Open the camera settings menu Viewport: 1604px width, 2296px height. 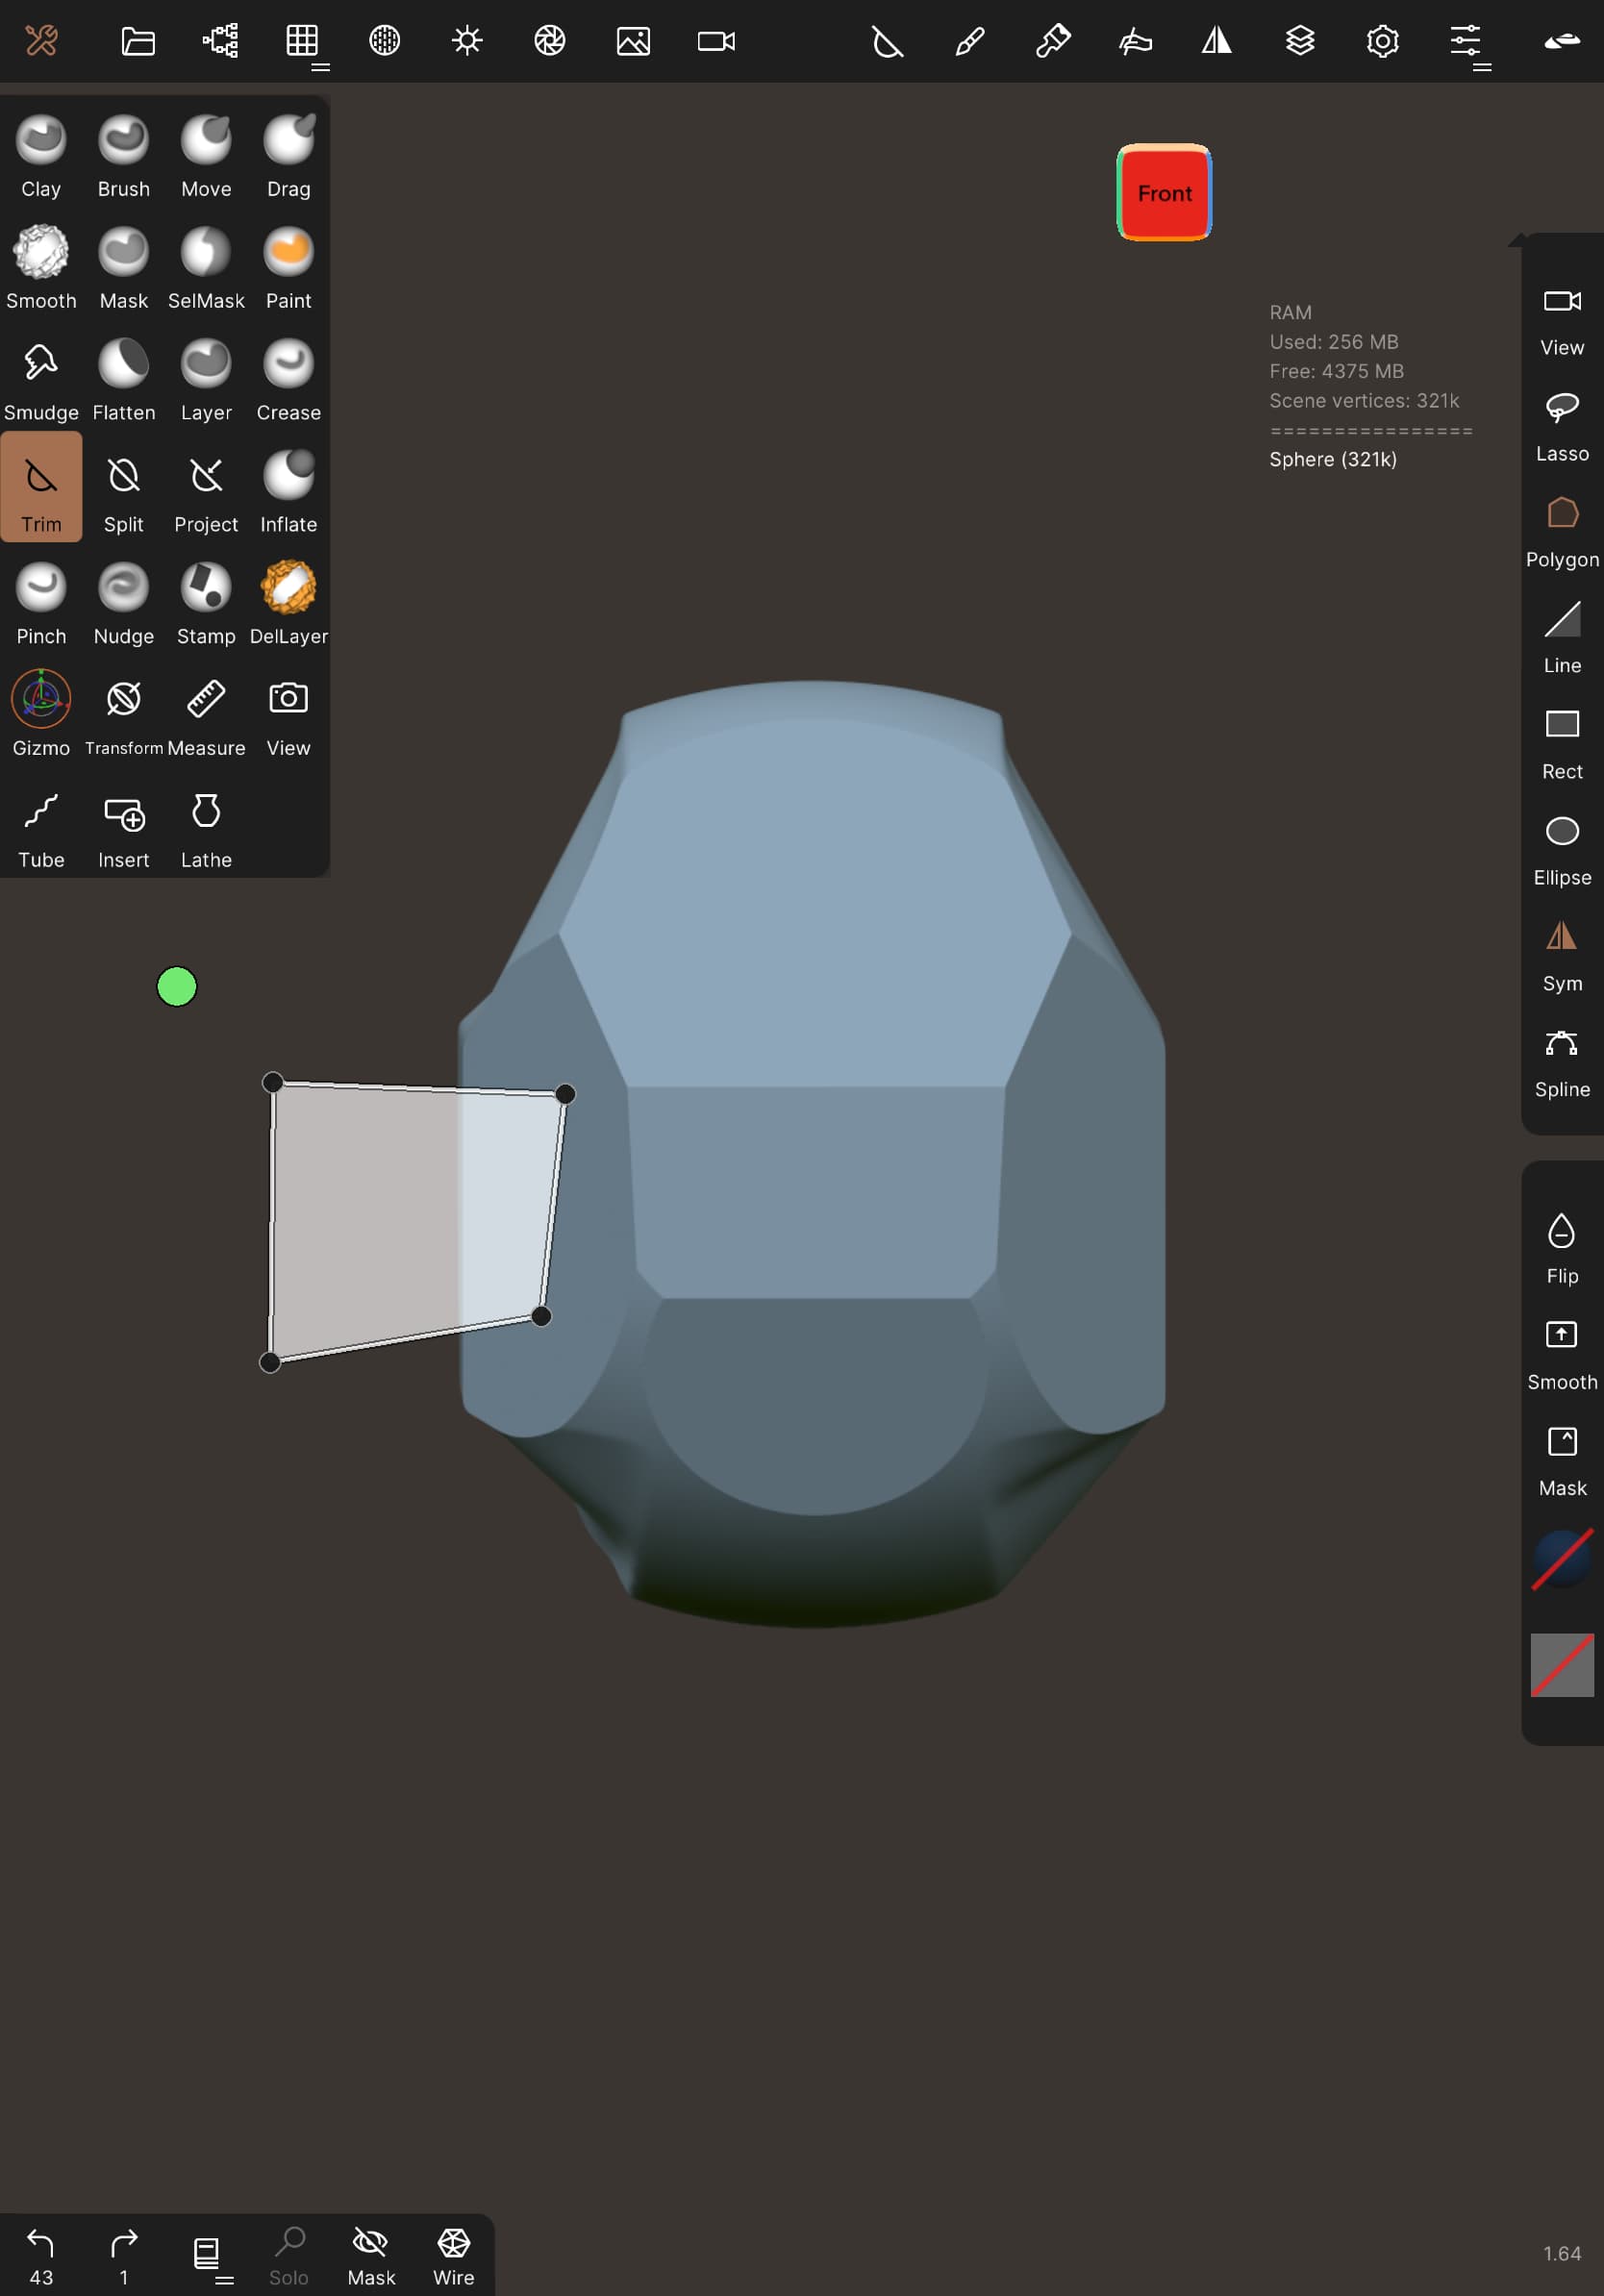pos(716,41)
